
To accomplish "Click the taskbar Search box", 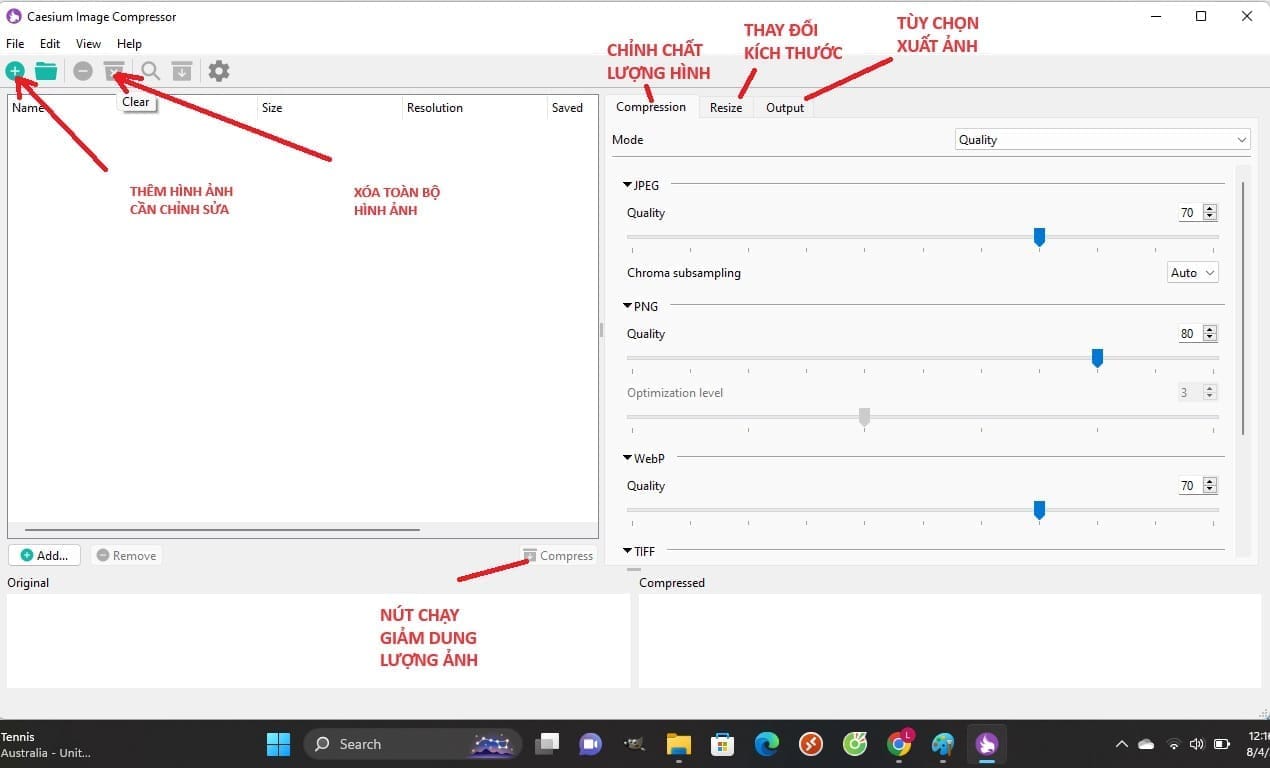I will point(412,744).
